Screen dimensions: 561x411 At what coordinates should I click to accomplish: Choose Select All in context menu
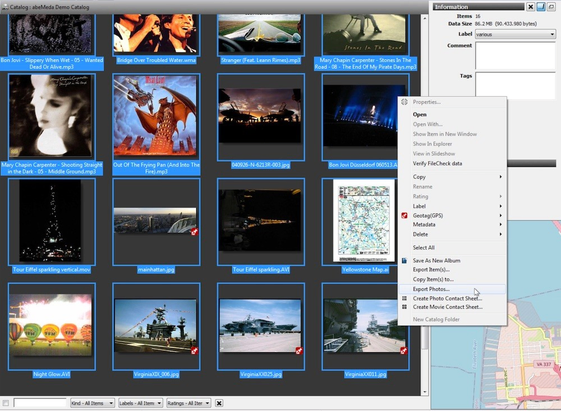452,248
